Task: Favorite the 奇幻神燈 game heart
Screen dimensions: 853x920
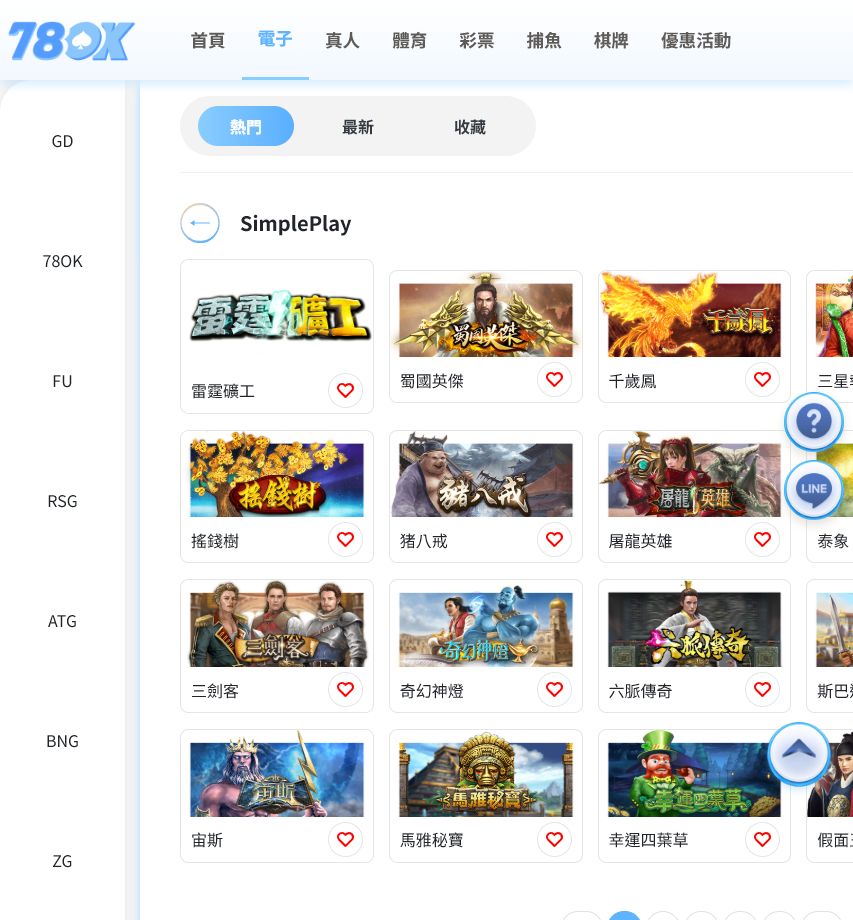Action: pyautogui.click(x=554, y=689)
